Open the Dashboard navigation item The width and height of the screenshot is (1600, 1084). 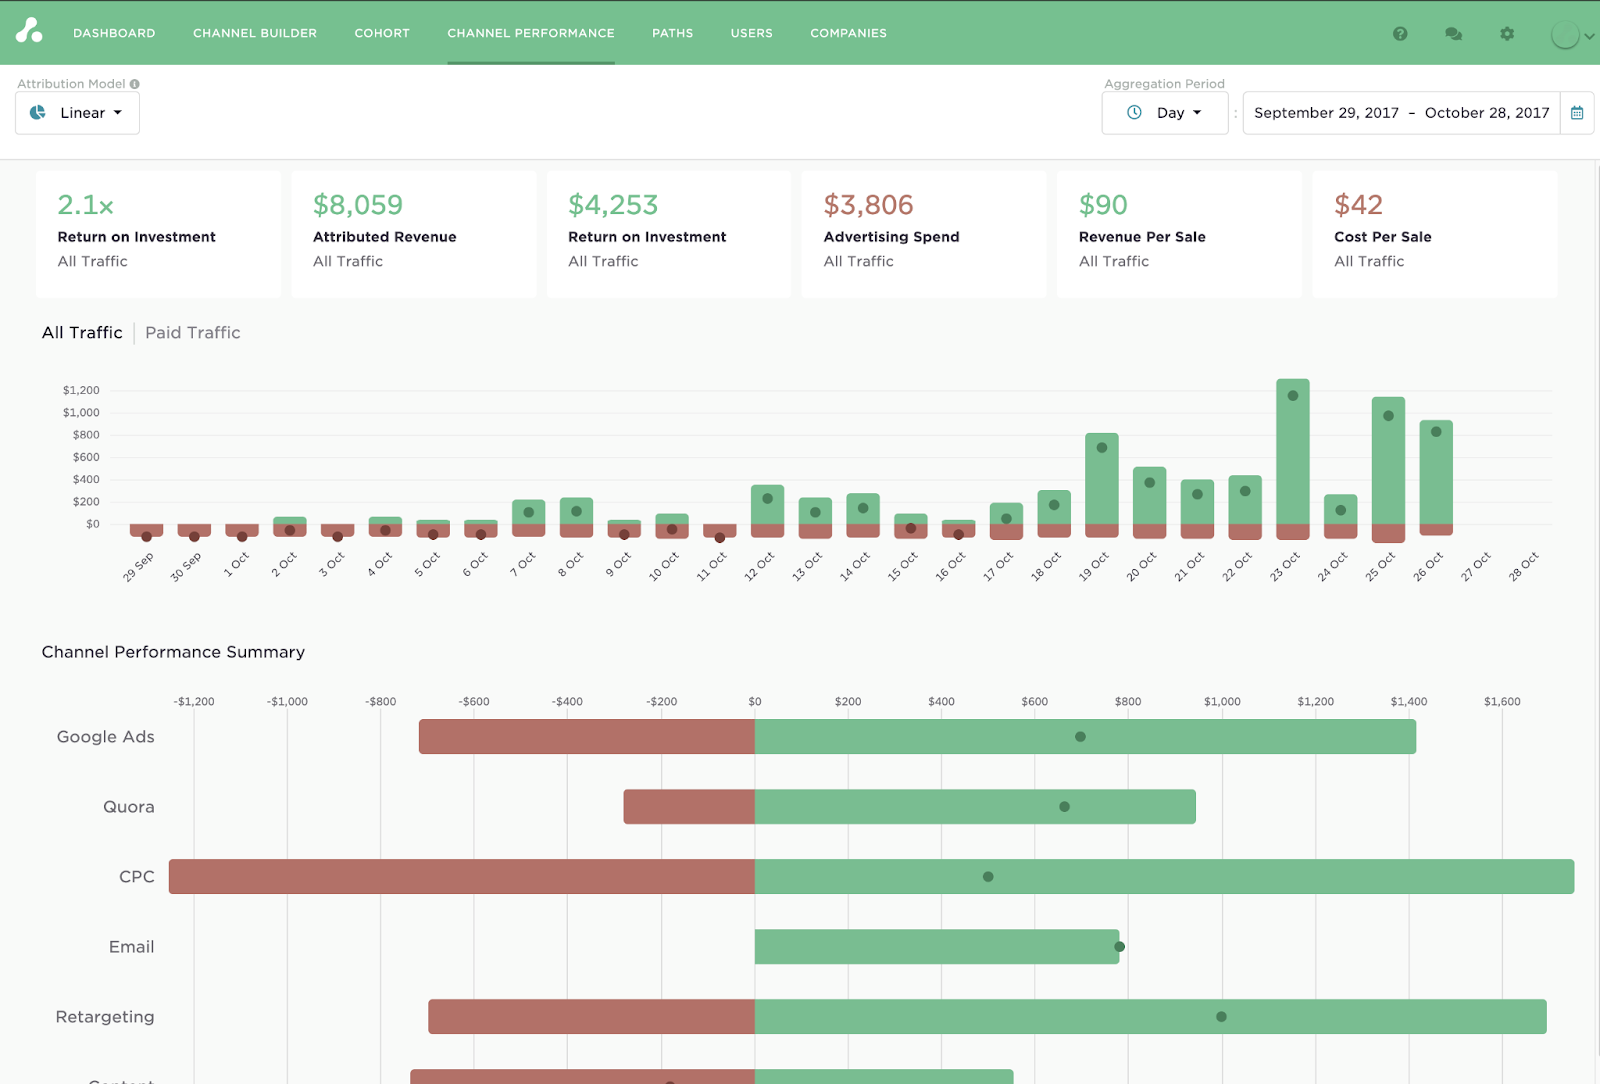coord(114,32)
